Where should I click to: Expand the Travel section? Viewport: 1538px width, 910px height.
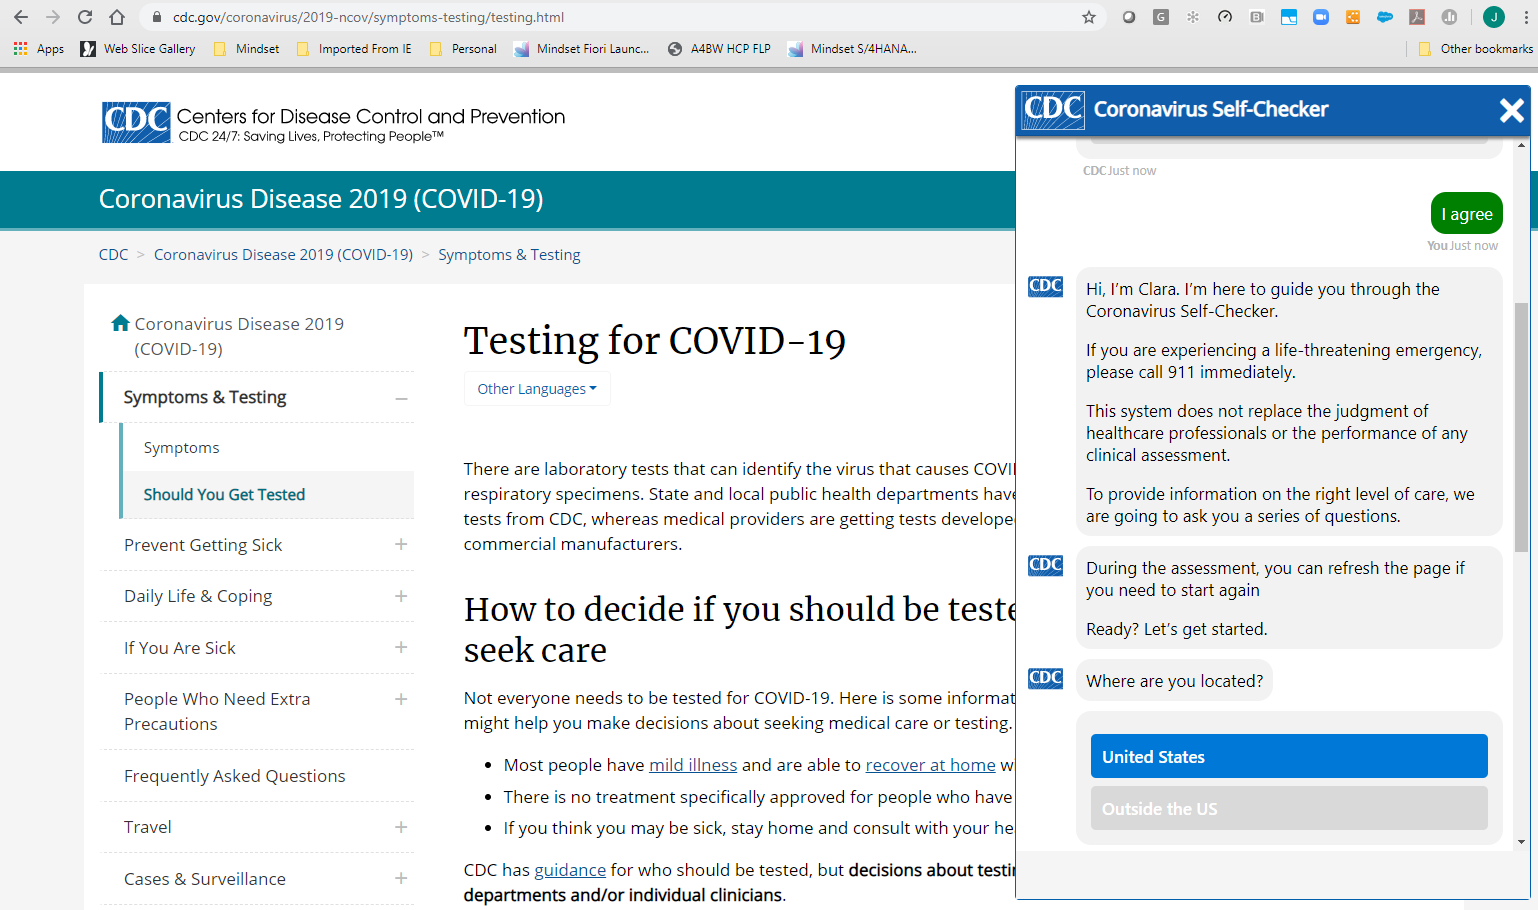401,827
